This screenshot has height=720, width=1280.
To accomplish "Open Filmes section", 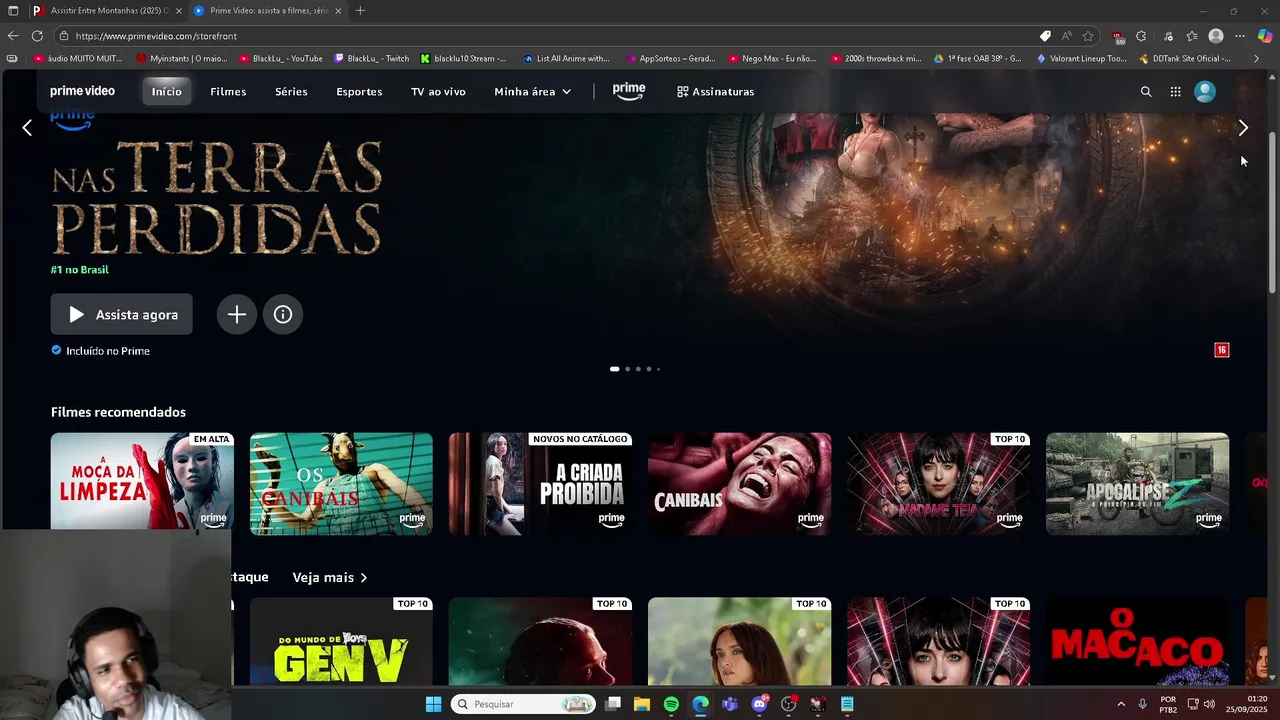I will [x=228, y=91].
